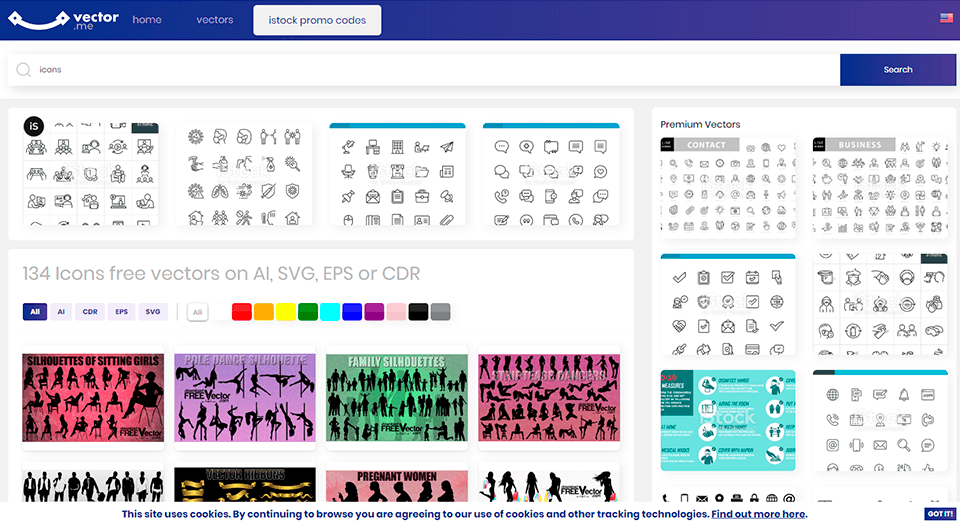Screen dimensions: 960x522
Task: Click the search magnifier icon
Action: [23, 70]
